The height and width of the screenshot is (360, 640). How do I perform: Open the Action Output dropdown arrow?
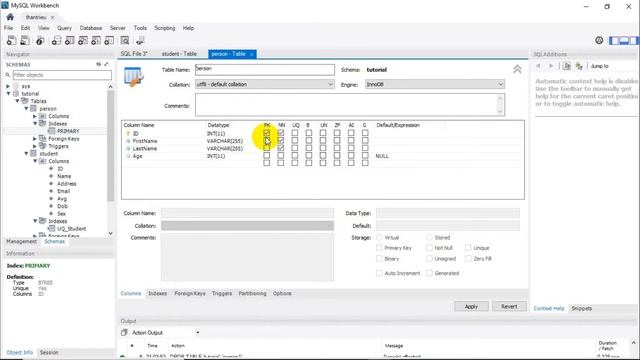[x=198, y=333]
